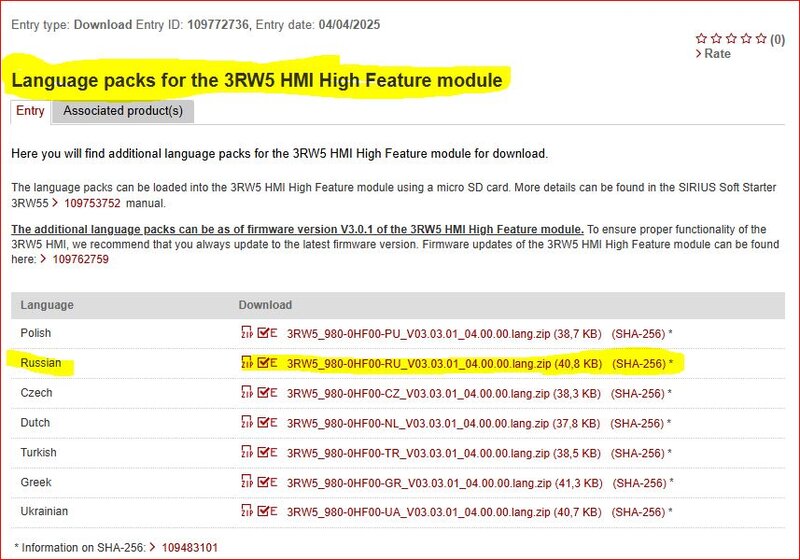This screenshot has width=800, height=560.
Task: Open the SHA-256 link for Turkish
Action: click(638, 453)
